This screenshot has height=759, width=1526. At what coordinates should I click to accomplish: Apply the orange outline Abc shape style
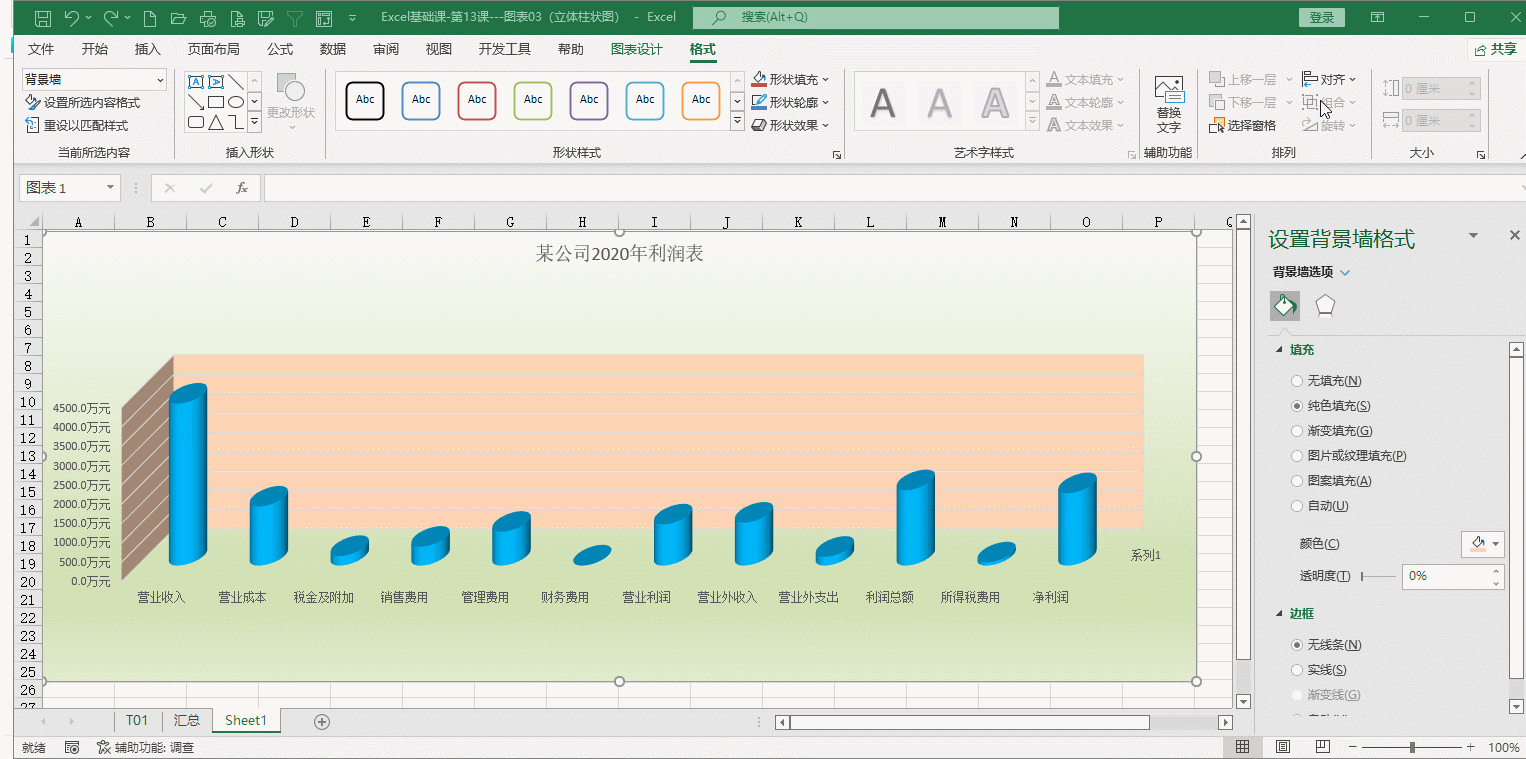pos(701,100)
